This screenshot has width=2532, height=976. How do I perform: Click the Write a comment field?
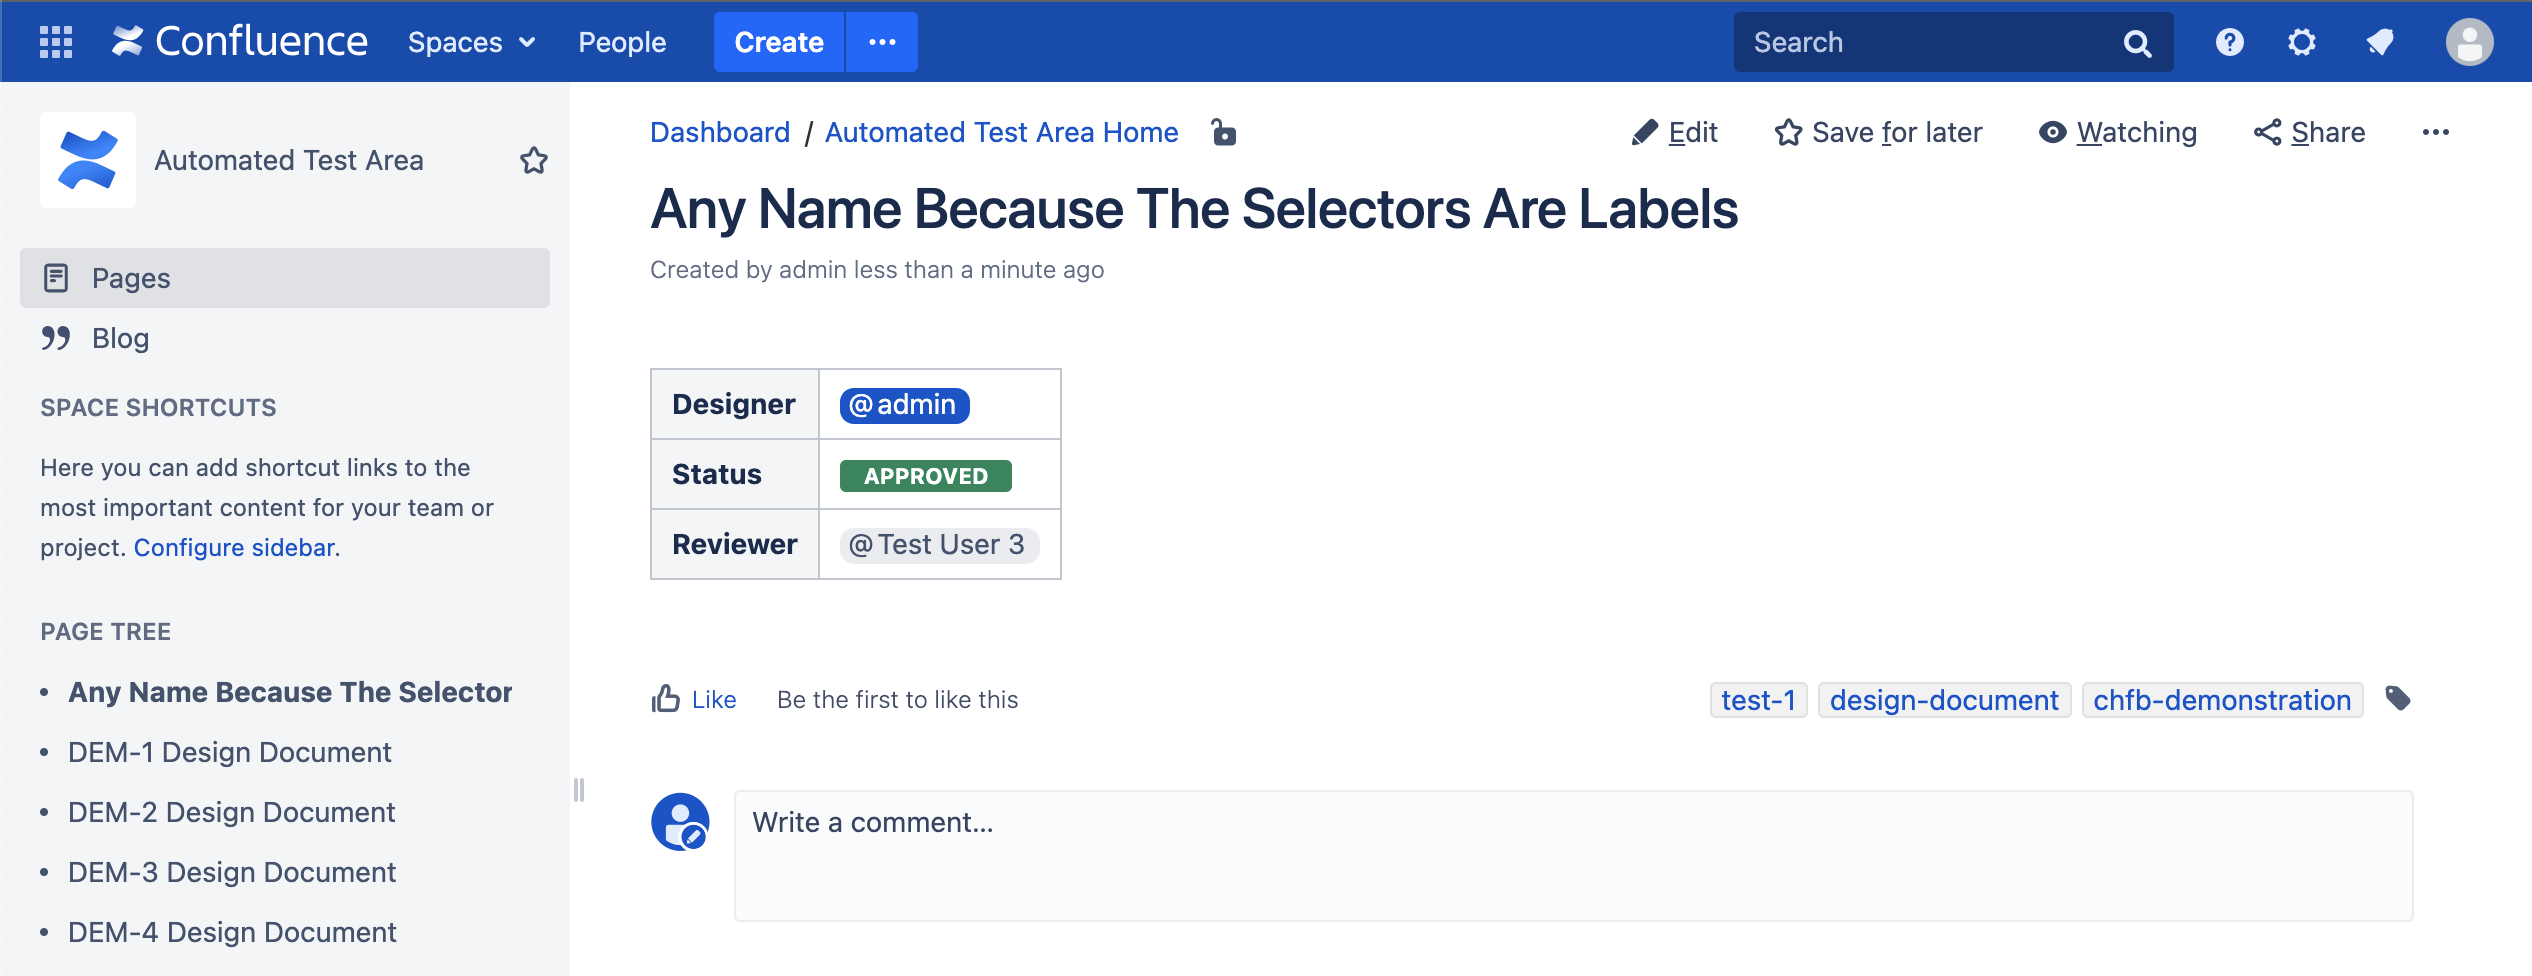(1573, 855)
